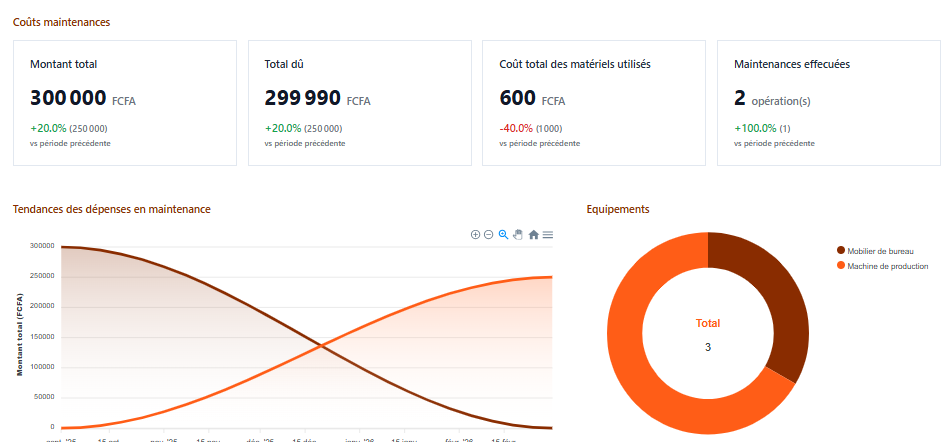Enable the panning hand tool

(517, 235)
